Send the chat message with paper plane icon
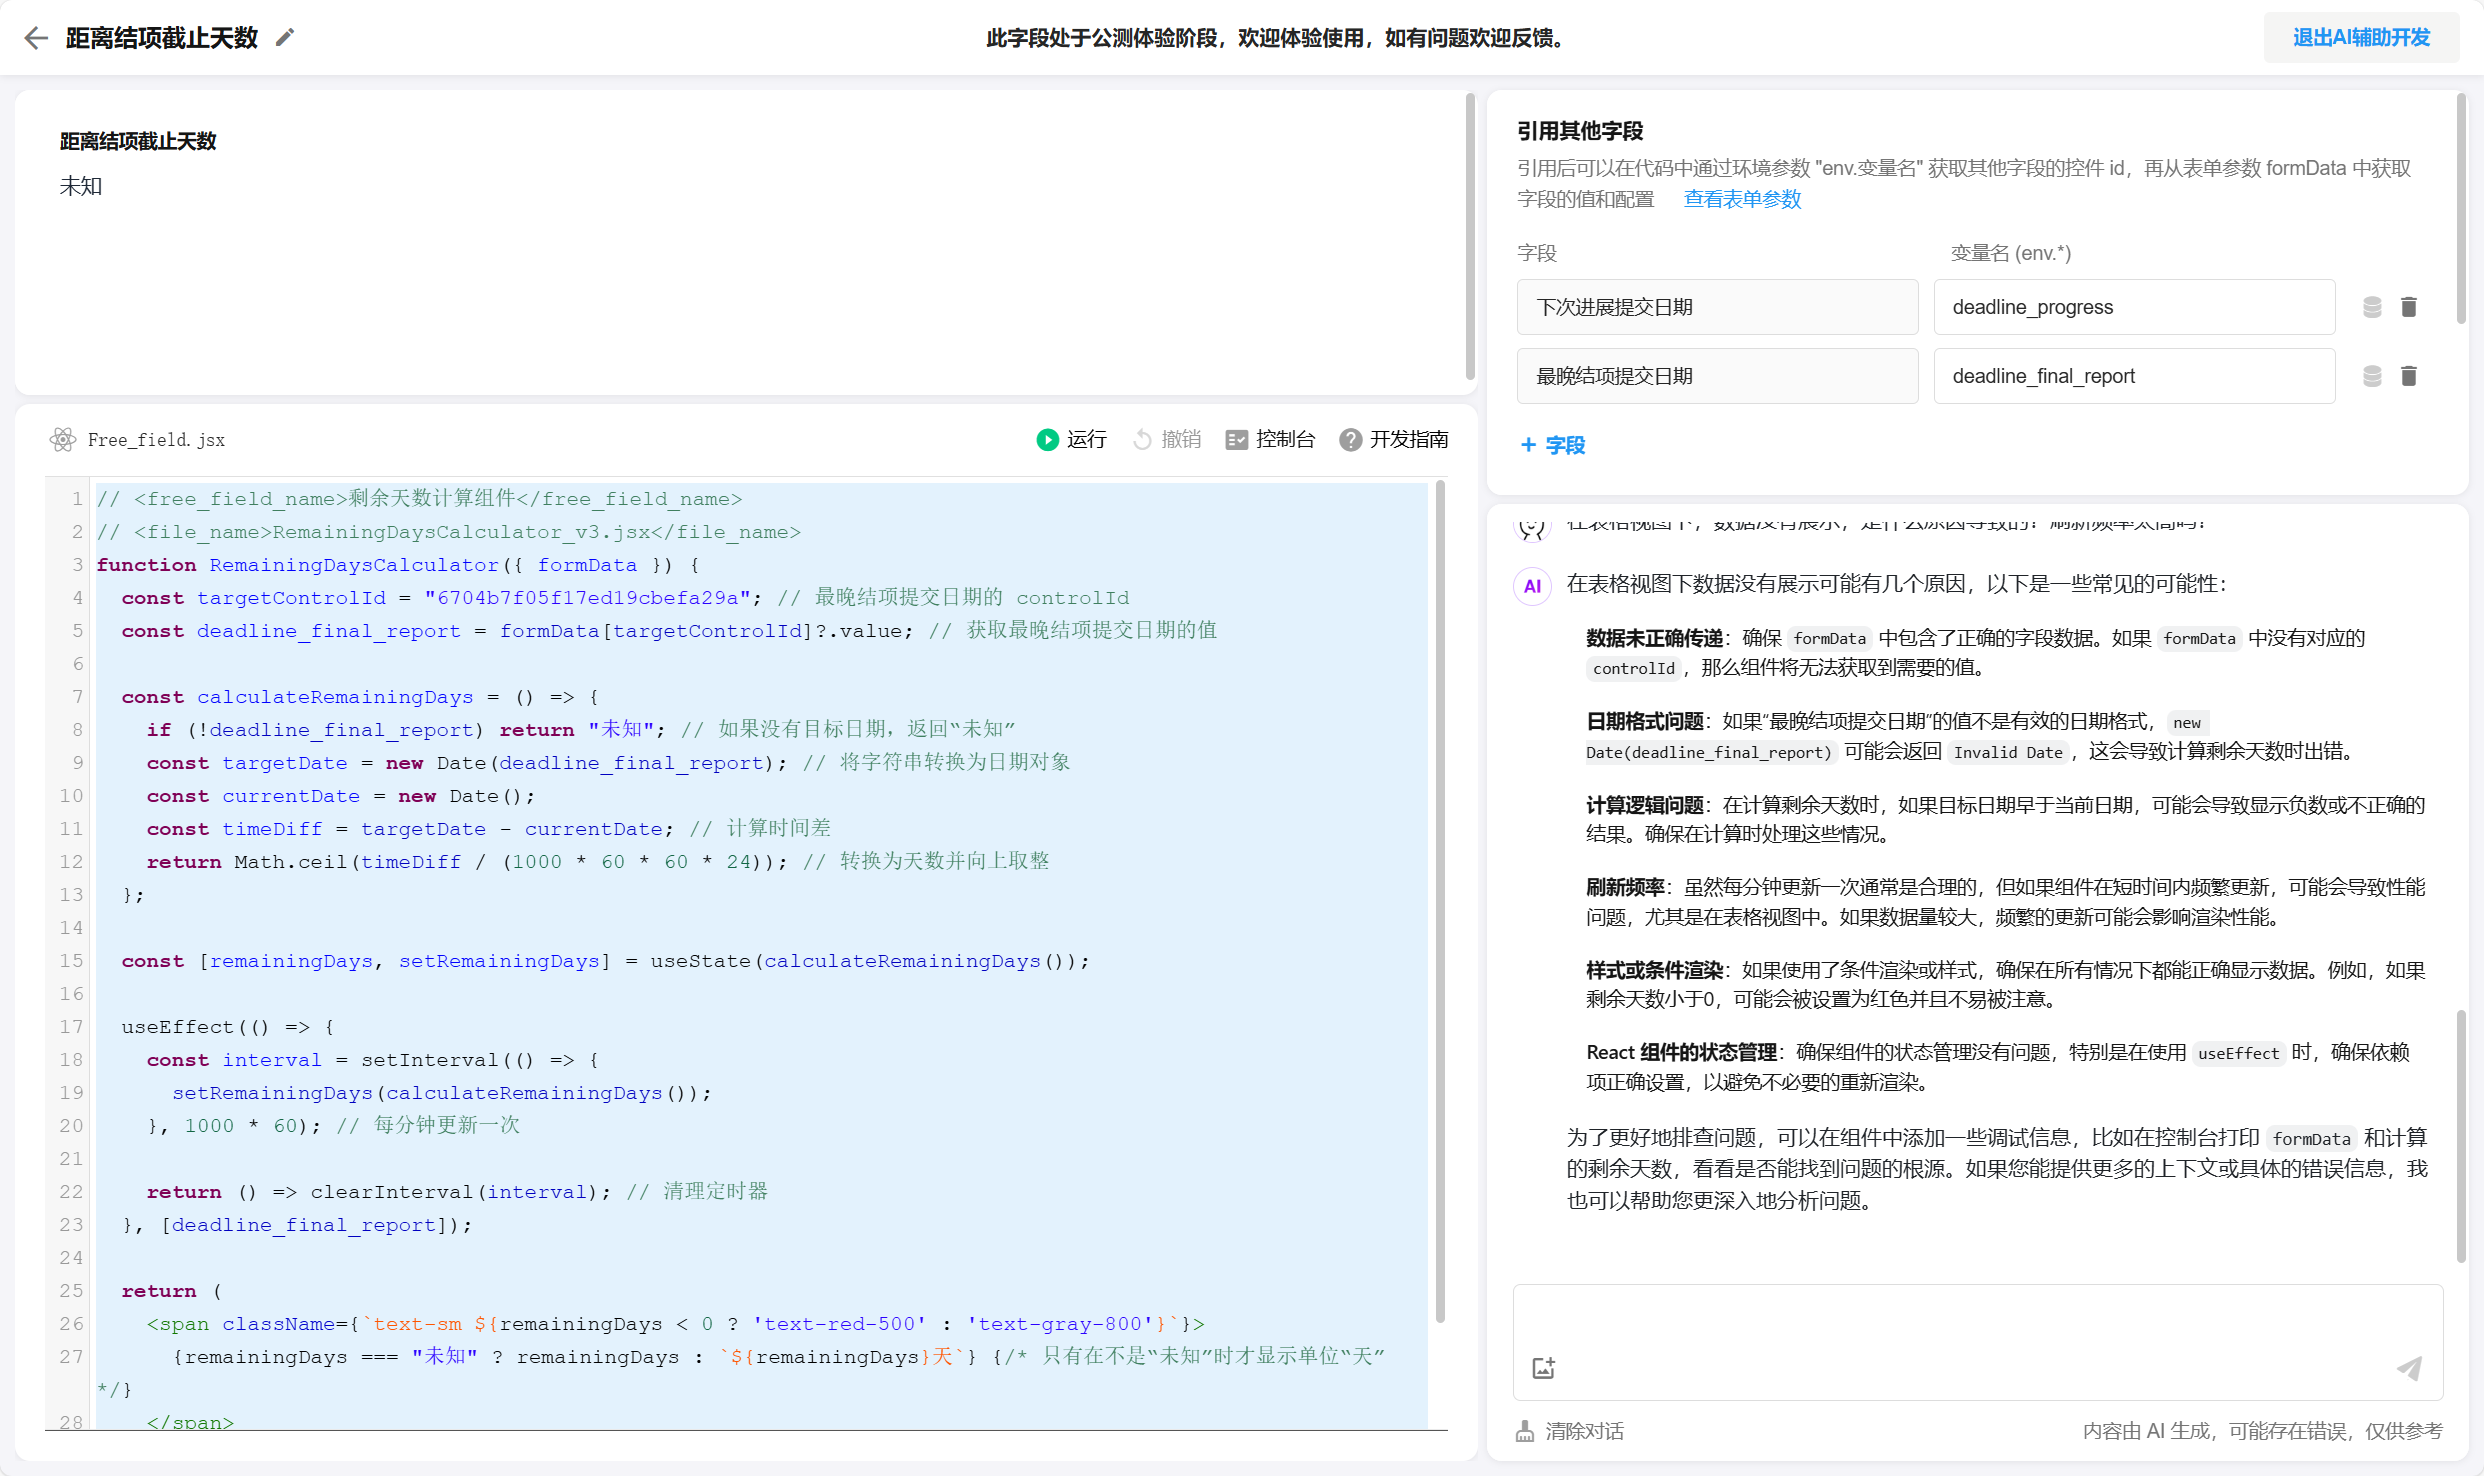This screenshot has width=2484, height=1476. (2410, 1368)
